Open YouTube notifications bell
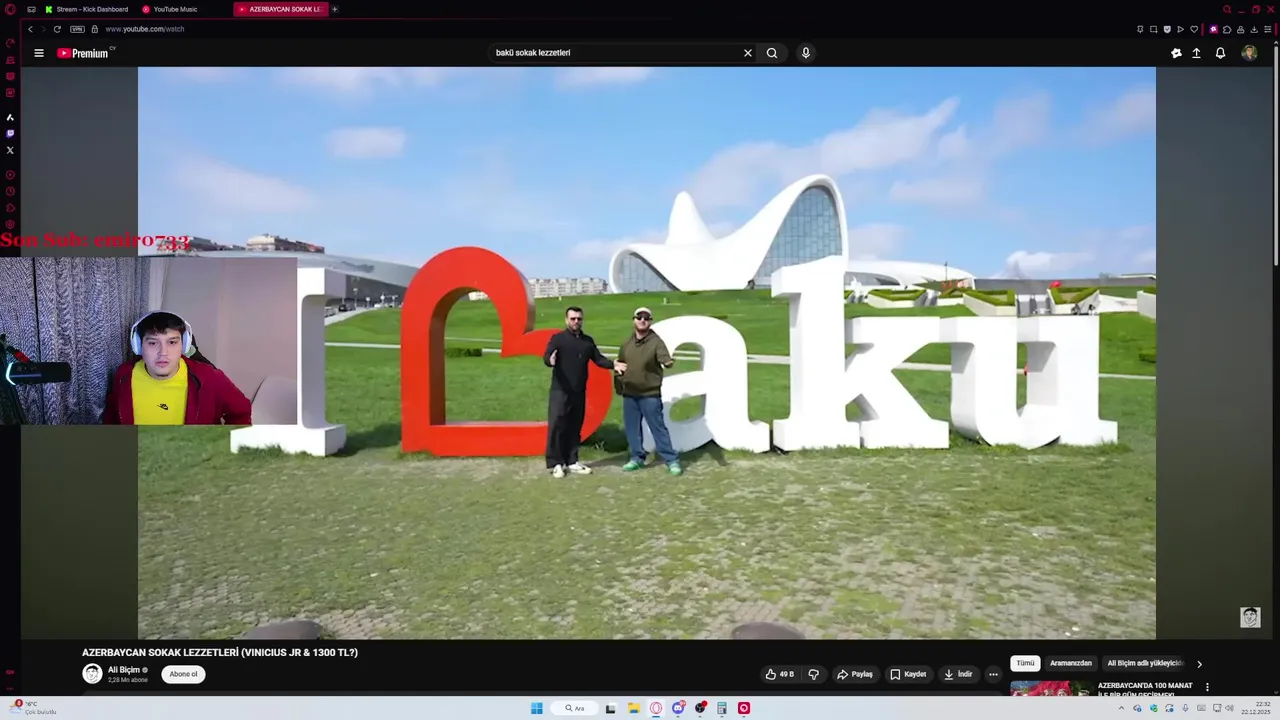Viewport: 1280px width, 720px height. 1220,53
